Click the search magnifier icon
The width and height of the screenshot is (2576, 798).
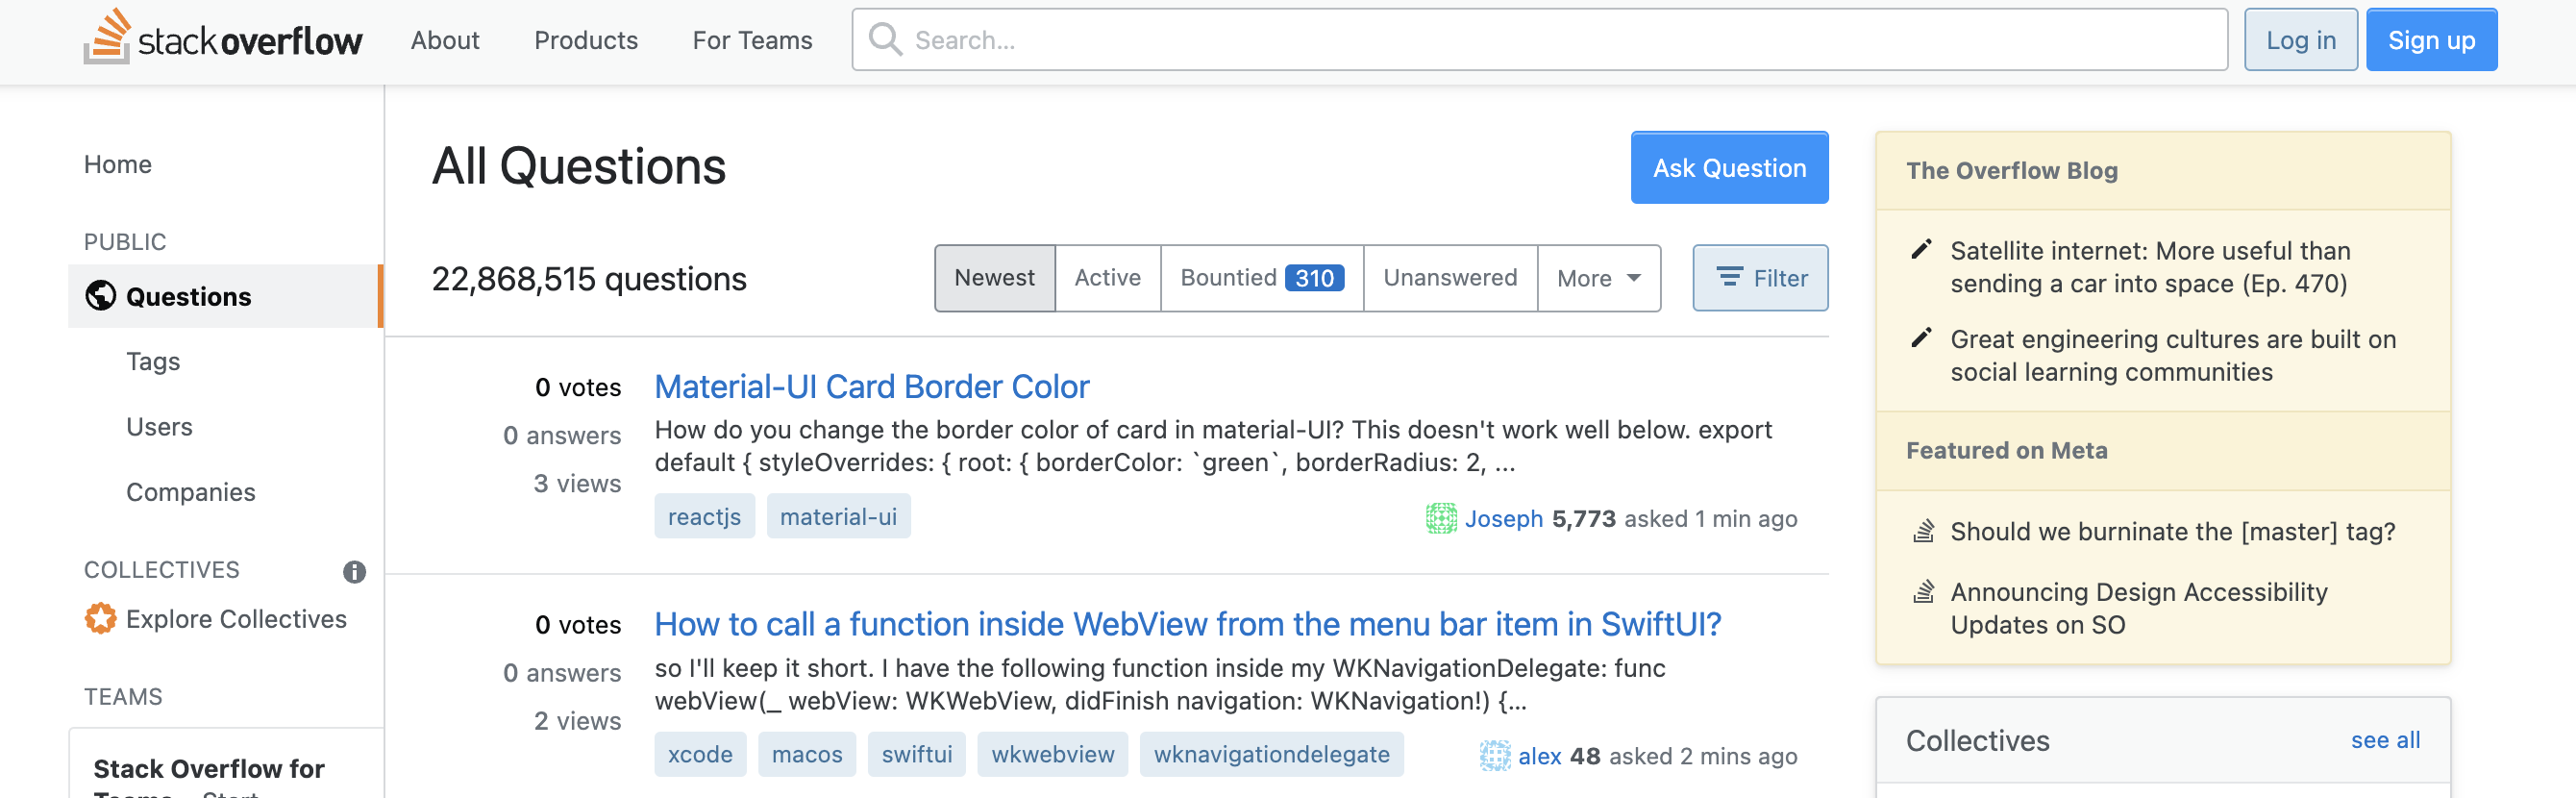coord(885,39)
